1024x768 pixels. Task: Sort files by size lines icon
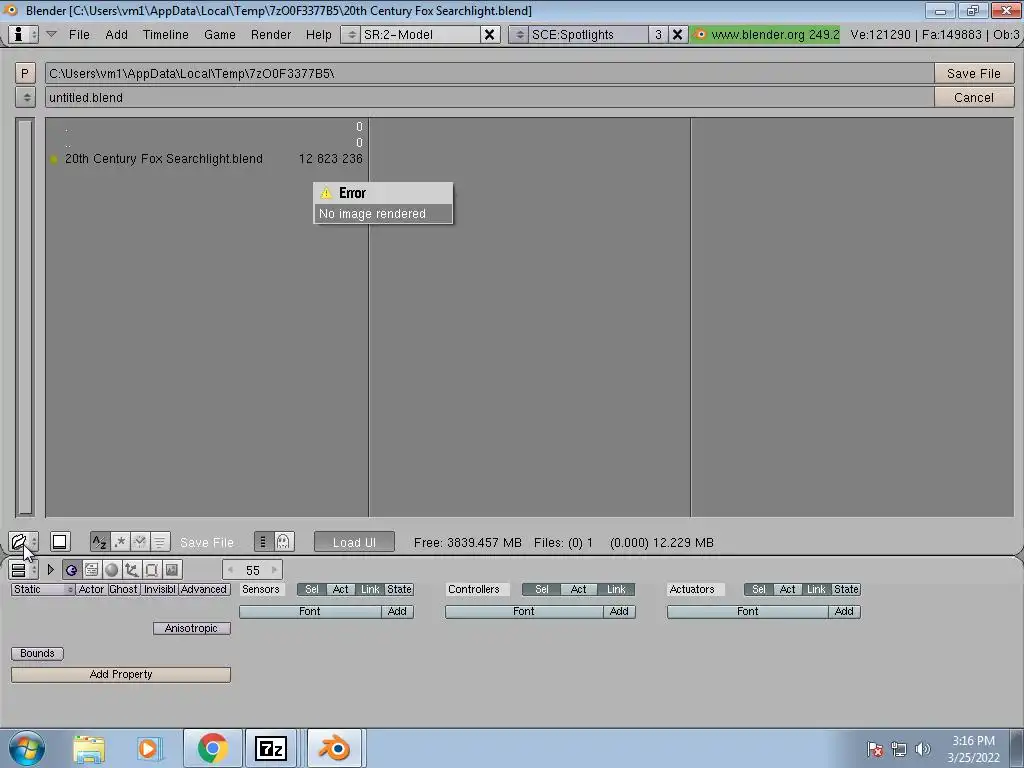pos(160,542)
